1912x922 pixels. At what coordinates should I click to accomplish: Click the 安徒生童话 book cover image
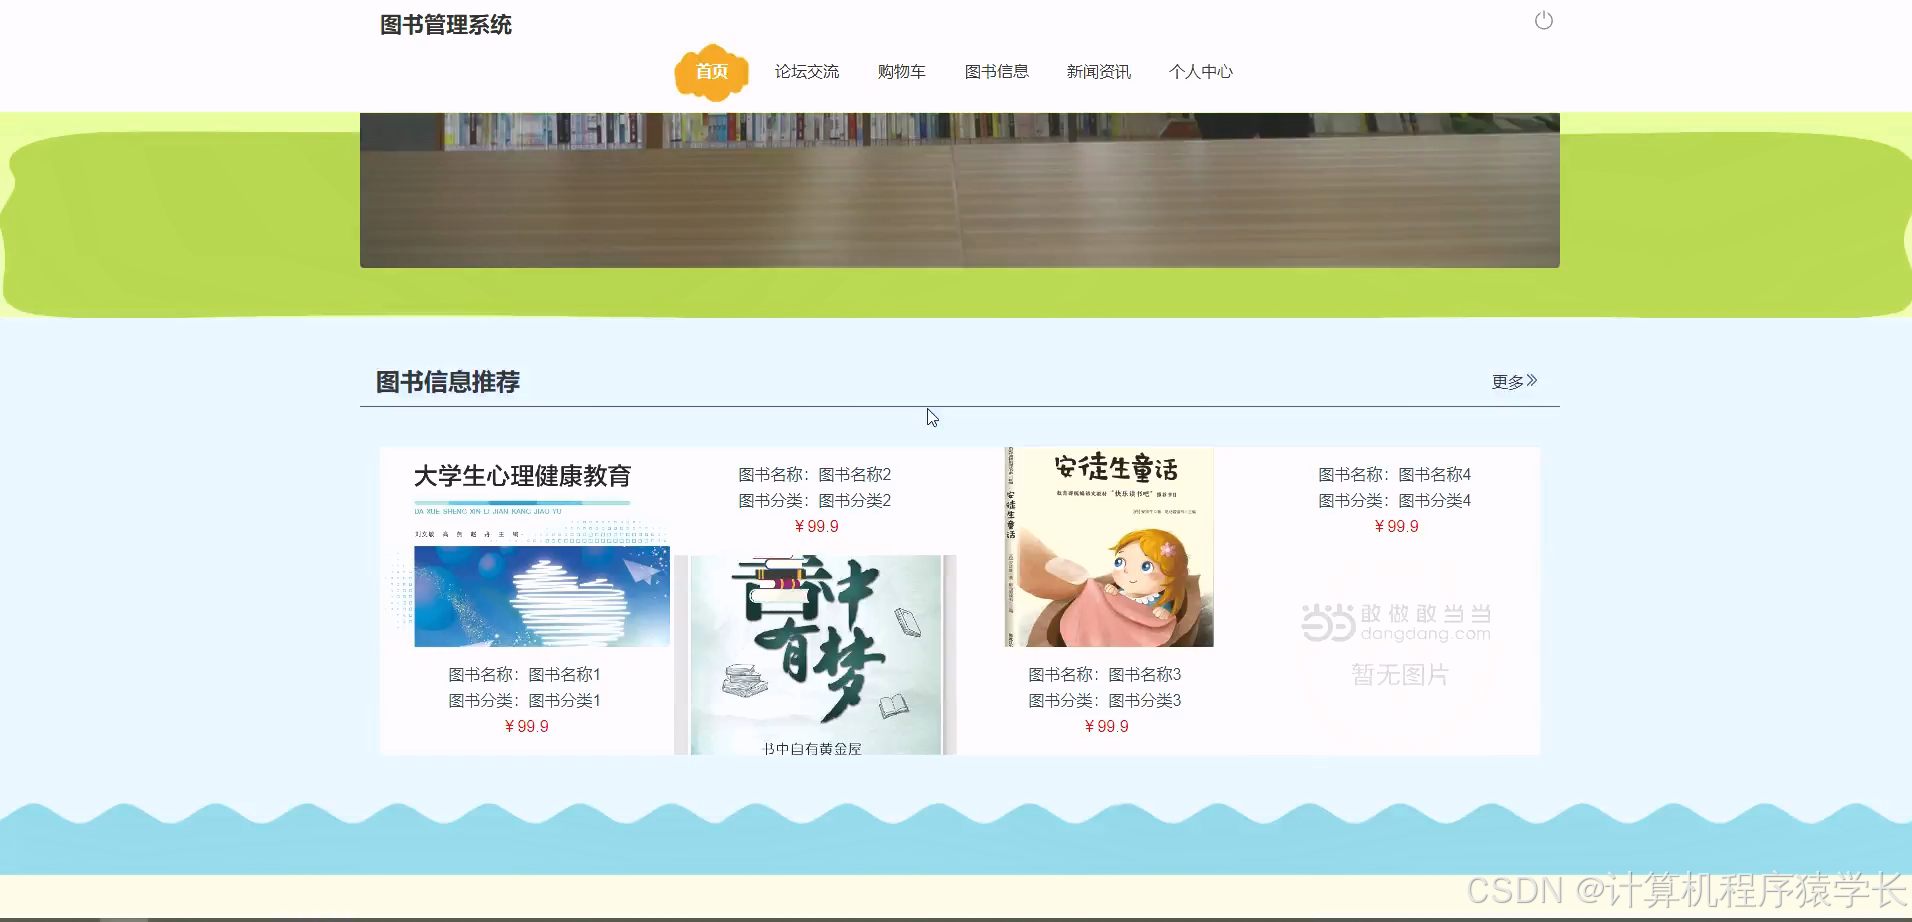tap(1107, 546)
